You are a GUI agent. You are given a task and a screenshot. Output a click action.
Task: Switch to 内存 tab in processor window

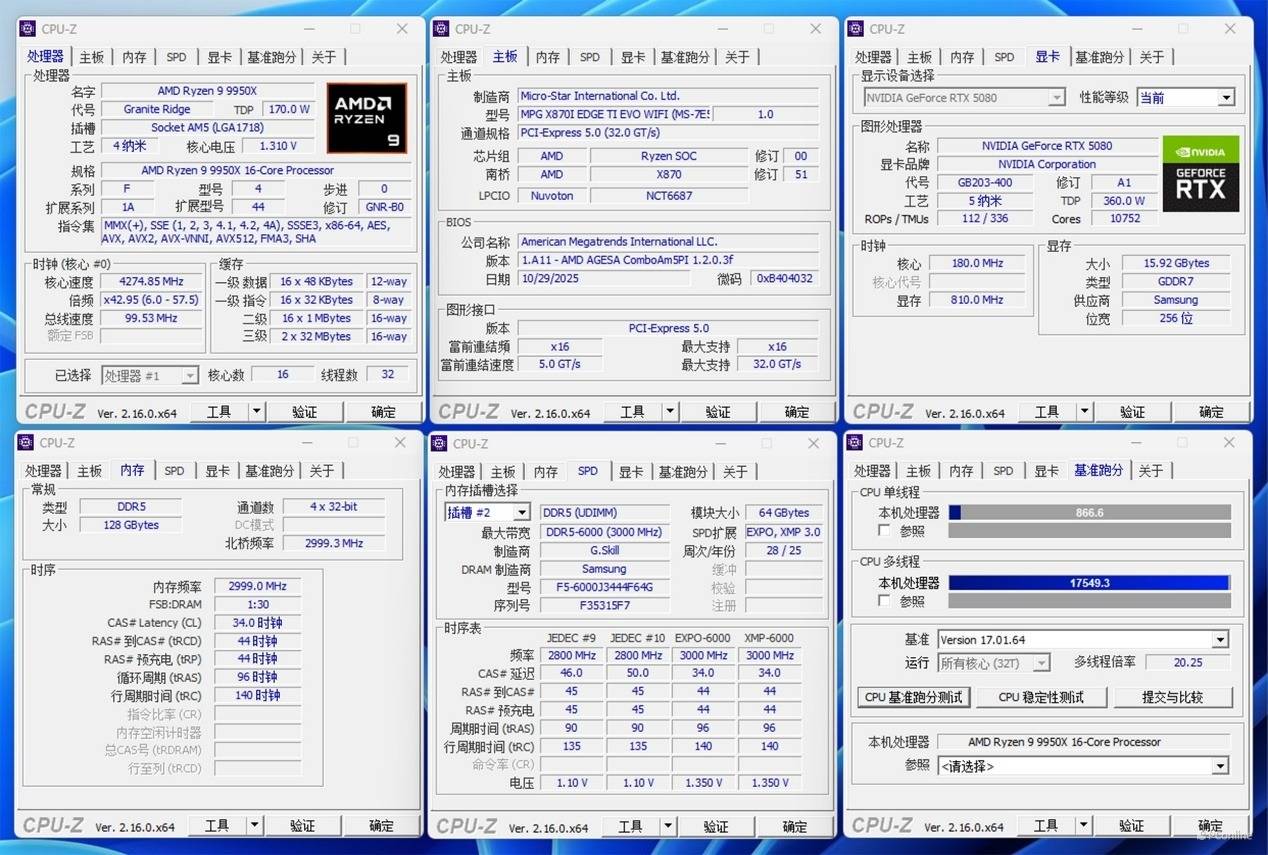(134, 57)
